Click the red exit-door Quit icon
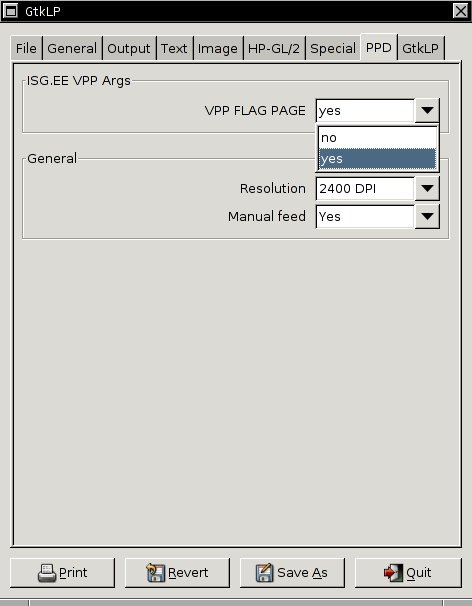 coord(394,572)
